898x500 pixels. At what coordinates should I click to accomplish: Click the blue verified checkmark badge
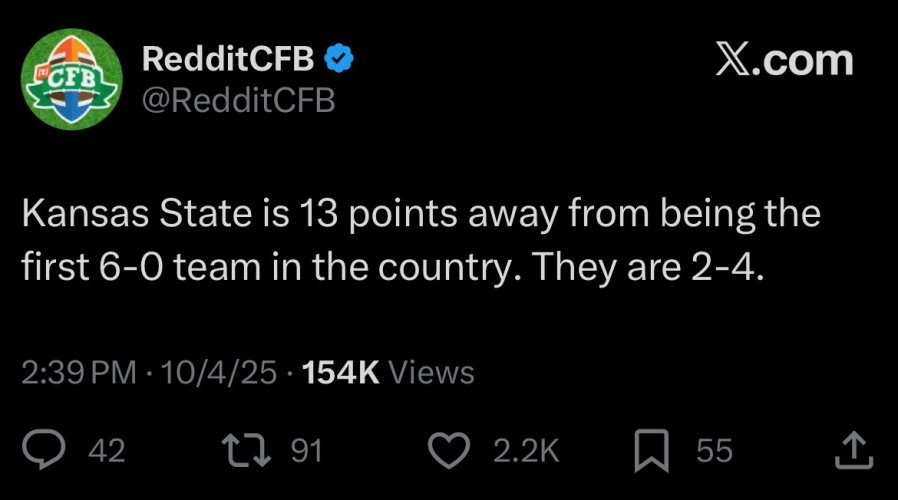click(x=342, y=59)
